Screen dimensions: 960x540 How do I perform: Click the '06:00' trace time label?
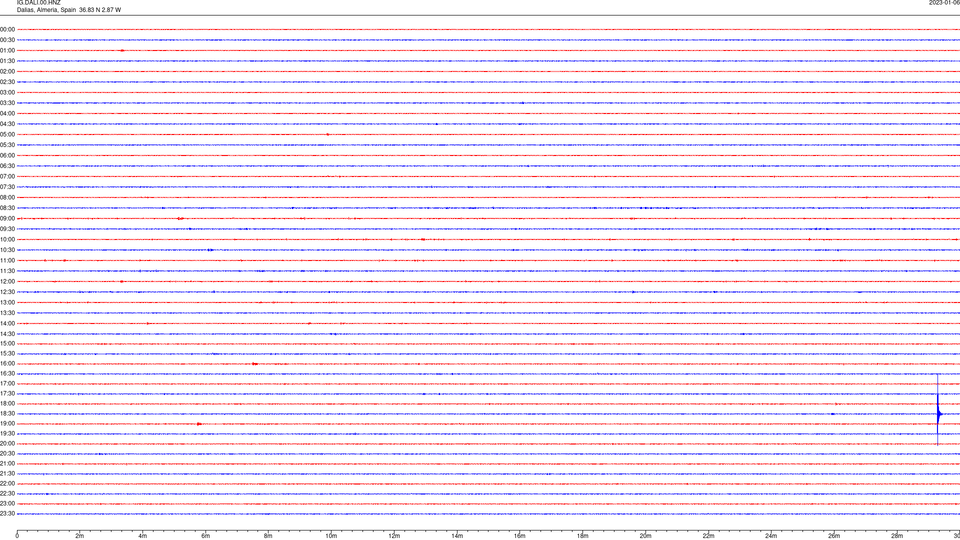click(7, 156)
